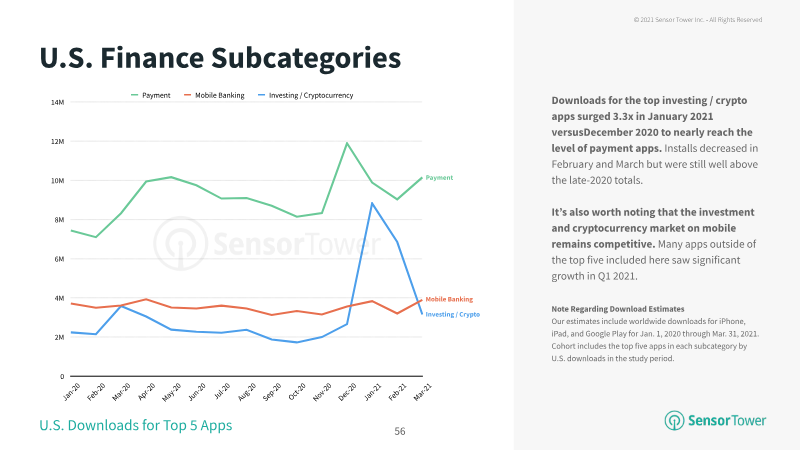Select the orange Mobile Banking line label
Screen dimensions: 800x450
coord(449,299)
